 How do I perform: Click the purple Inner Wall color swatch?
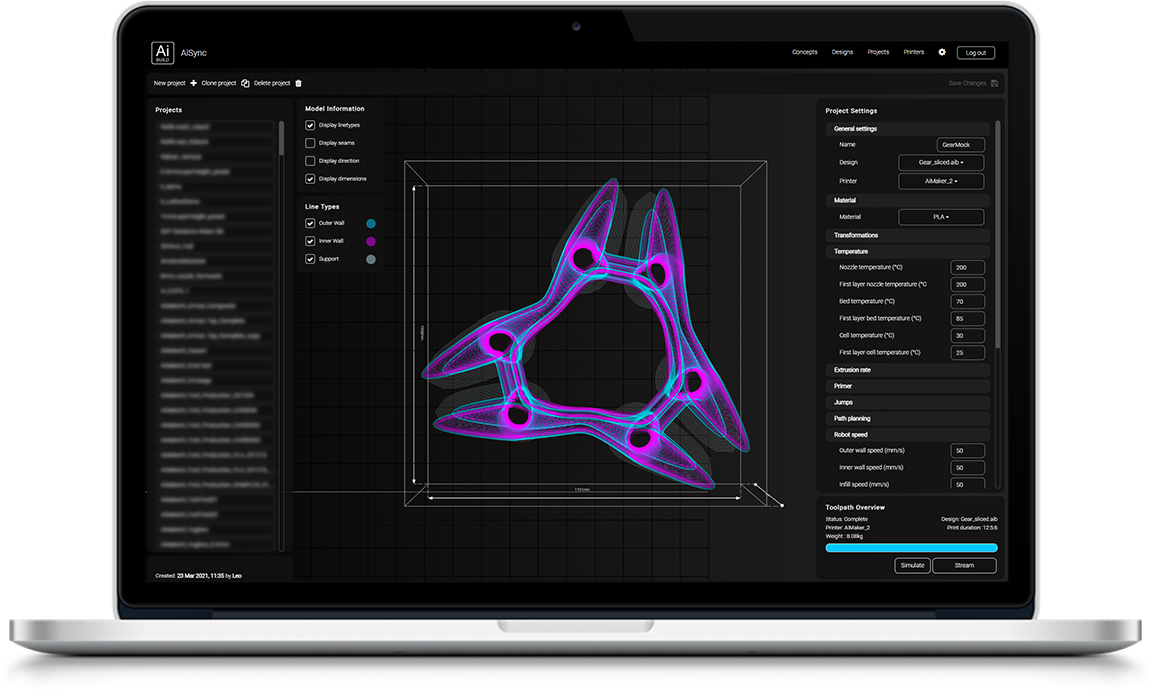tap(371, 242)
